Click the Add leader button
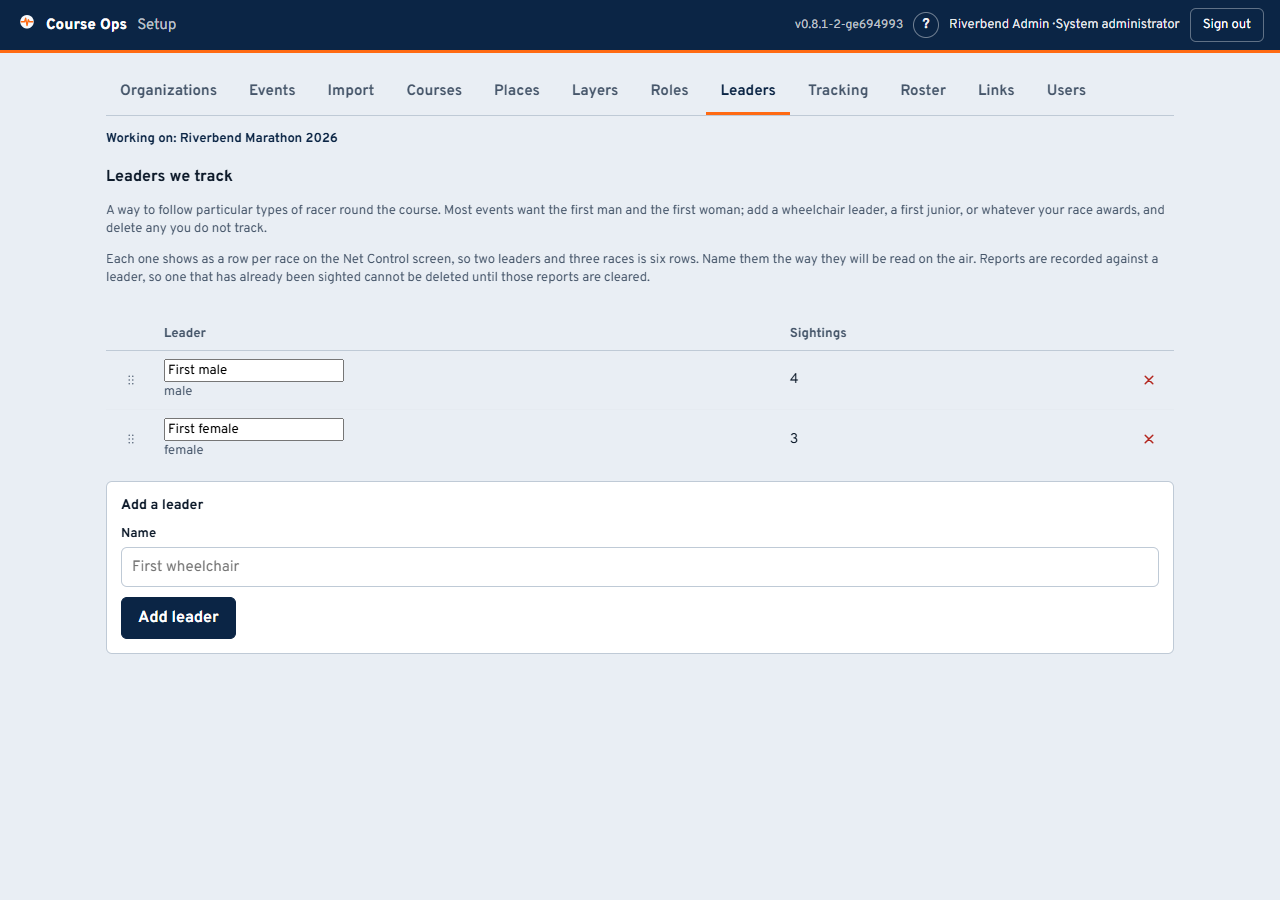 [178, 618]
